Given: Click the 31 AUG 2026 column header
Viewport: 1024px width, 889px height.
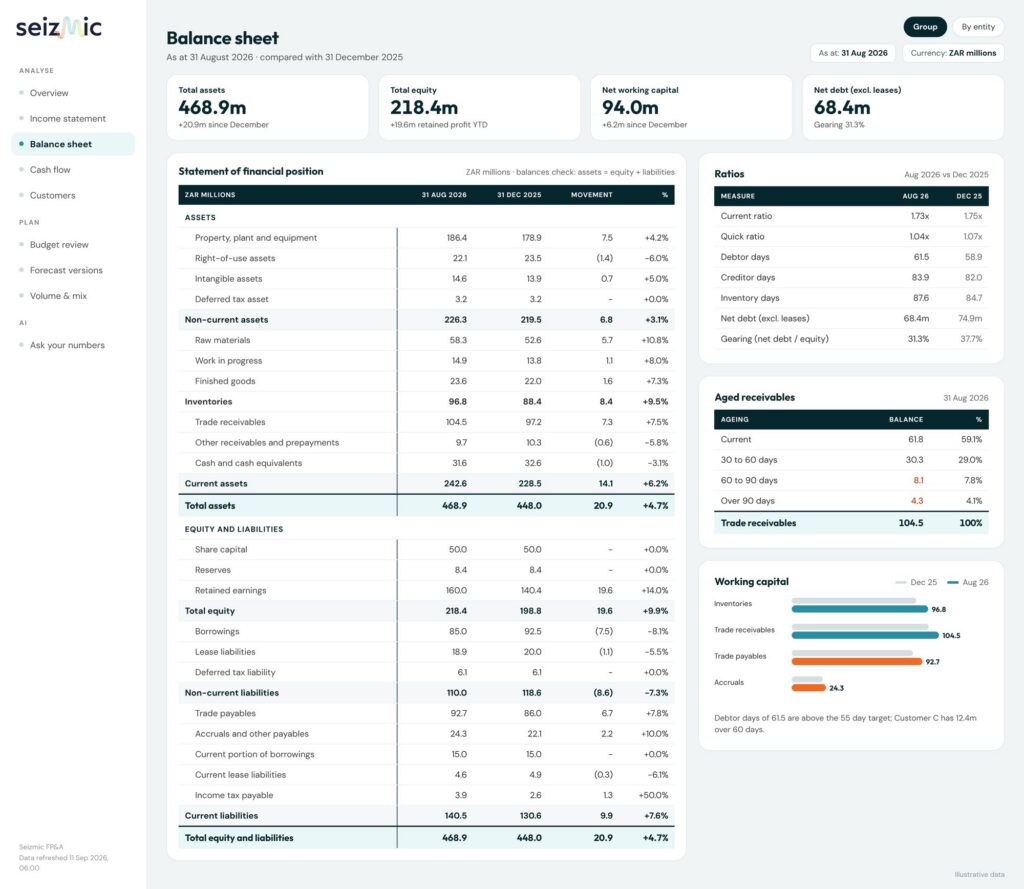Looking at the screenshot, I should [x=444, y=195].
